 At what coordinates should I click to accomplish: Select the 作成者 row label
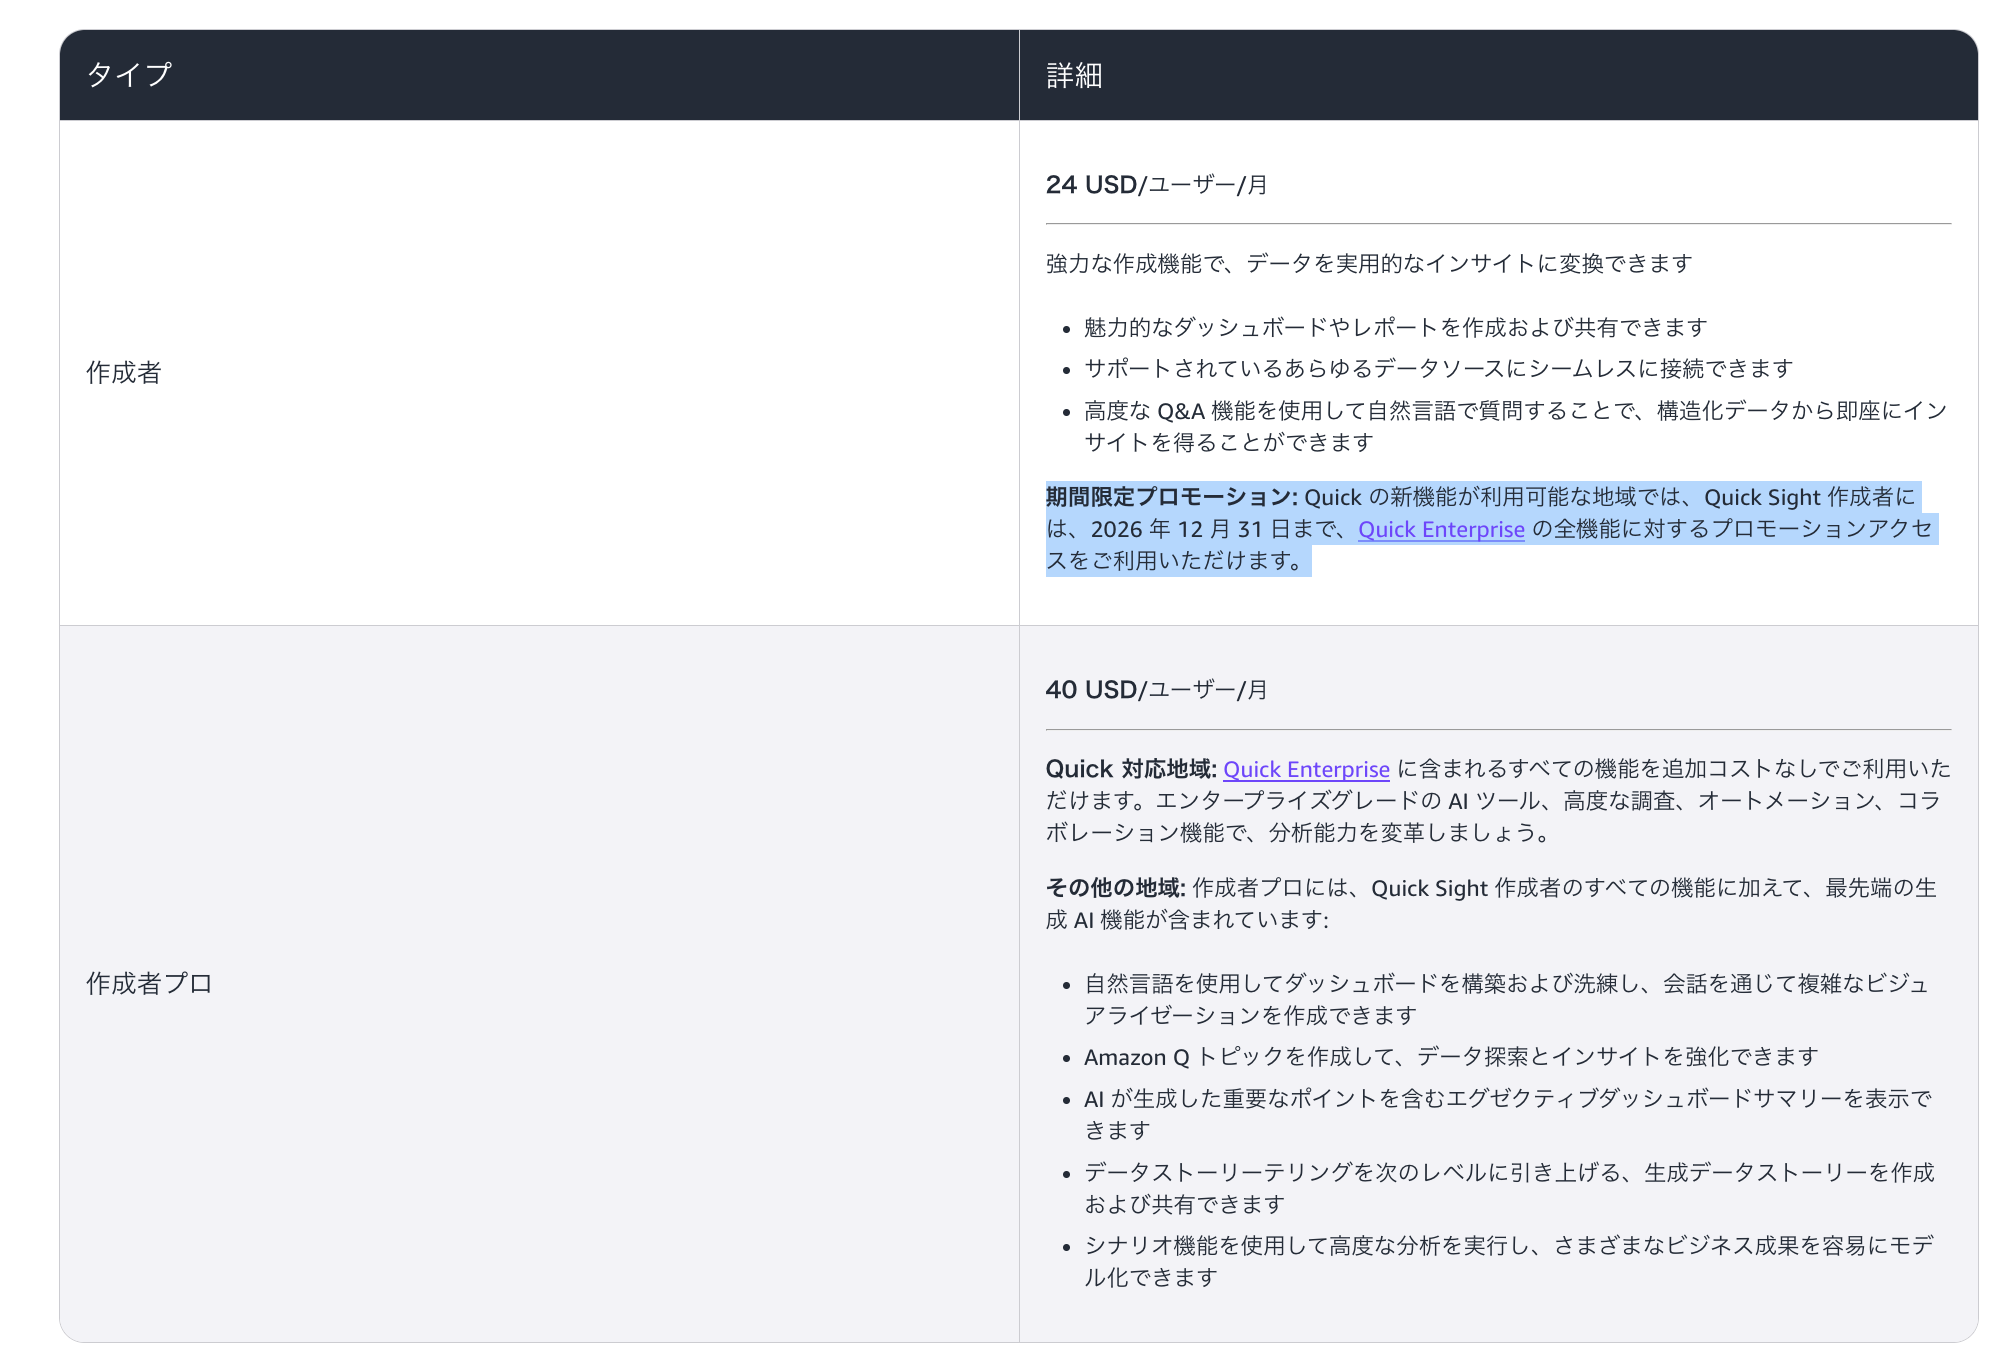124,373
